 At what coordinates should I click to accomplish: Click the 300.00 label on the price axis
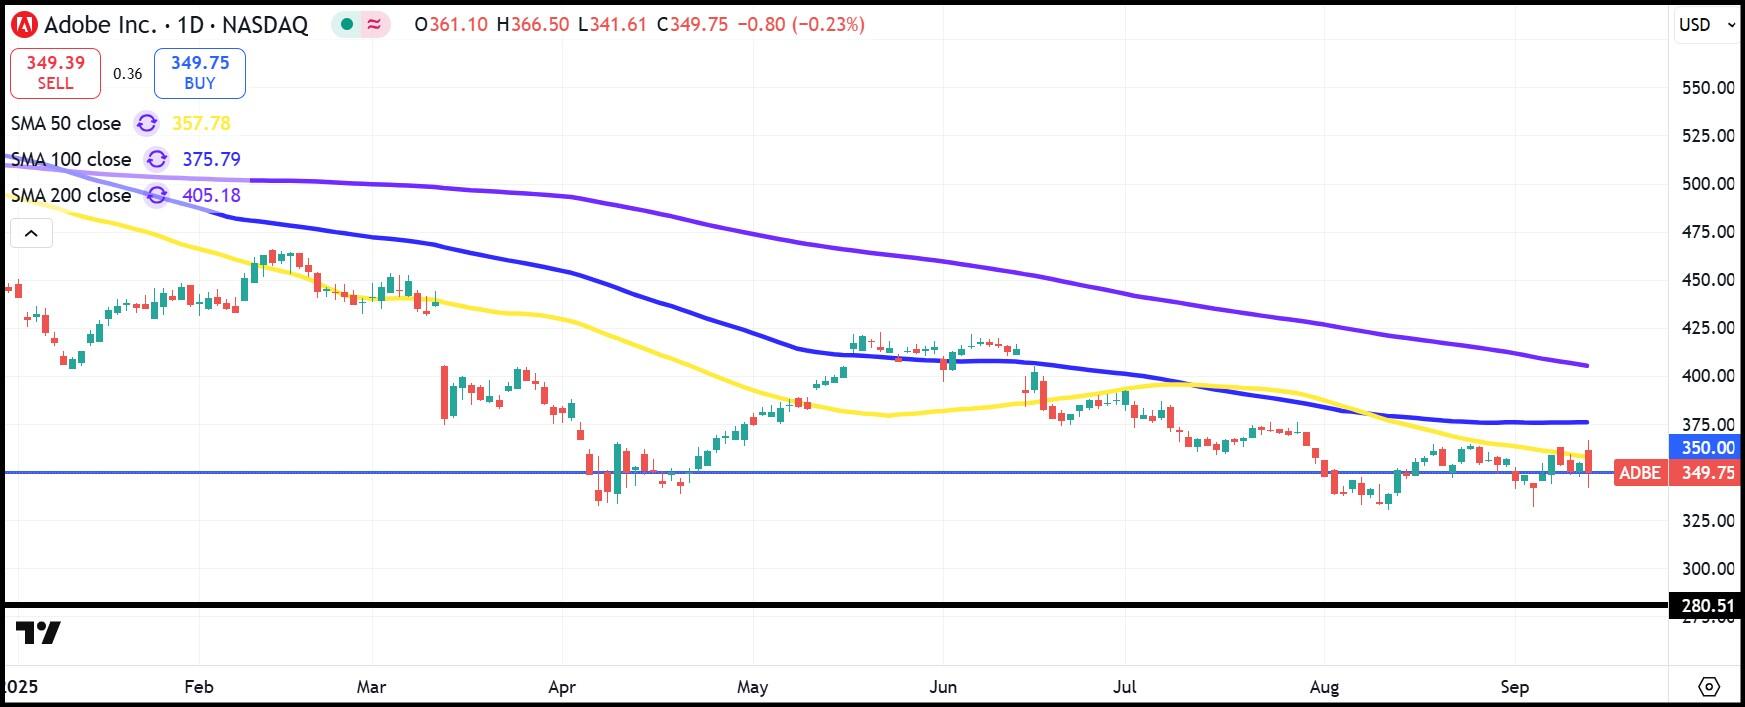tap(1708, 569)
